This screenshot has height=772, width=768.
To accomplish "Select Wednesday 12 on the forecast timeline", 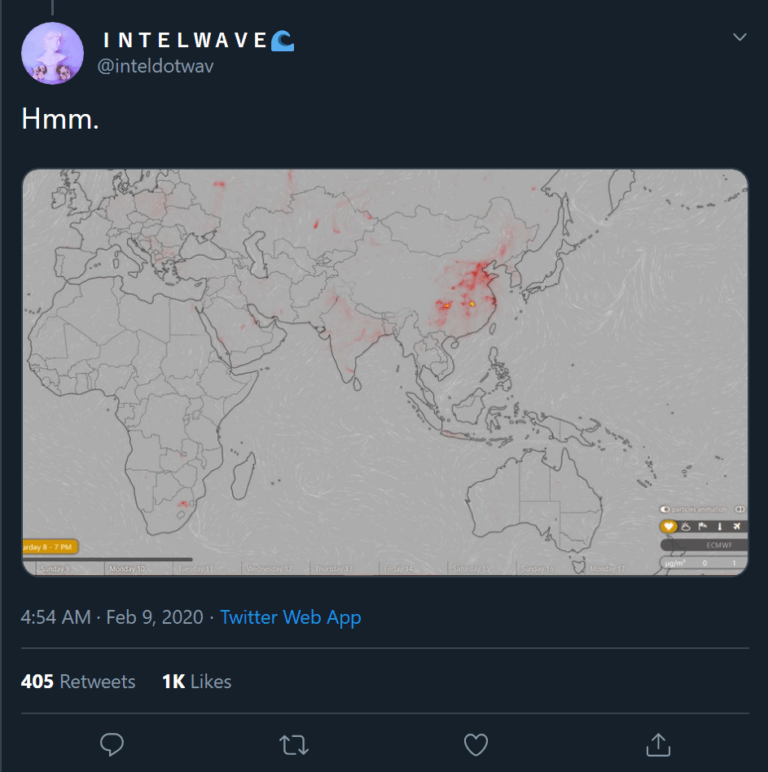I will pyautogui.click(x=269, y=569).
